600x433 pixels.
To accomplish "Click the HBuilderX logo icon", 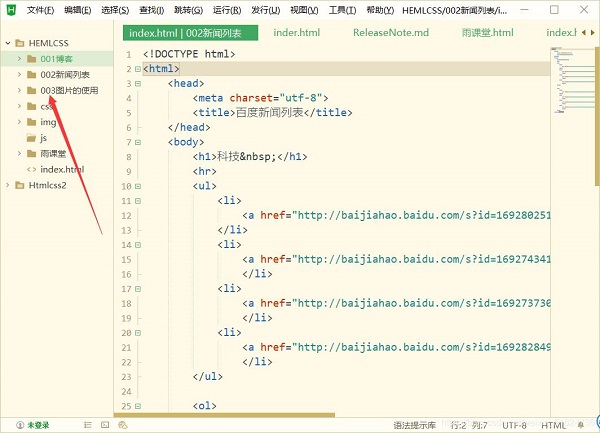I will point(11,10).
